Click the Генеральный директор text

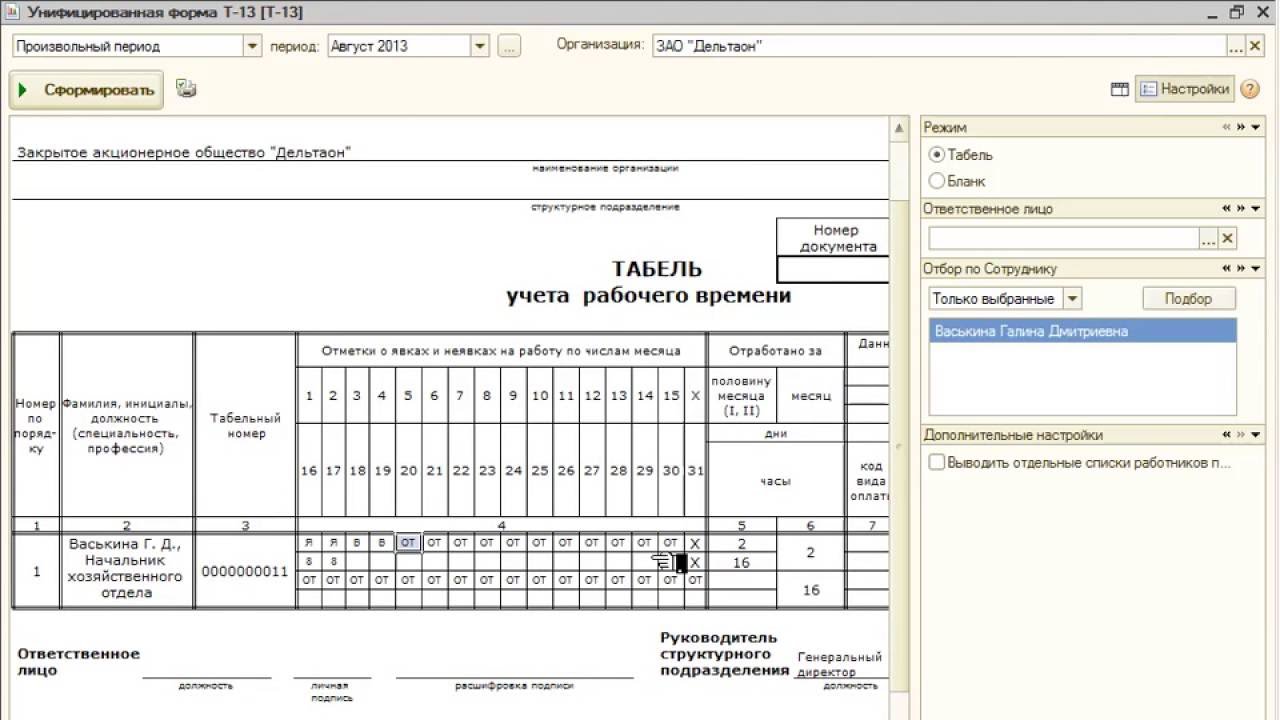point(839,664)
